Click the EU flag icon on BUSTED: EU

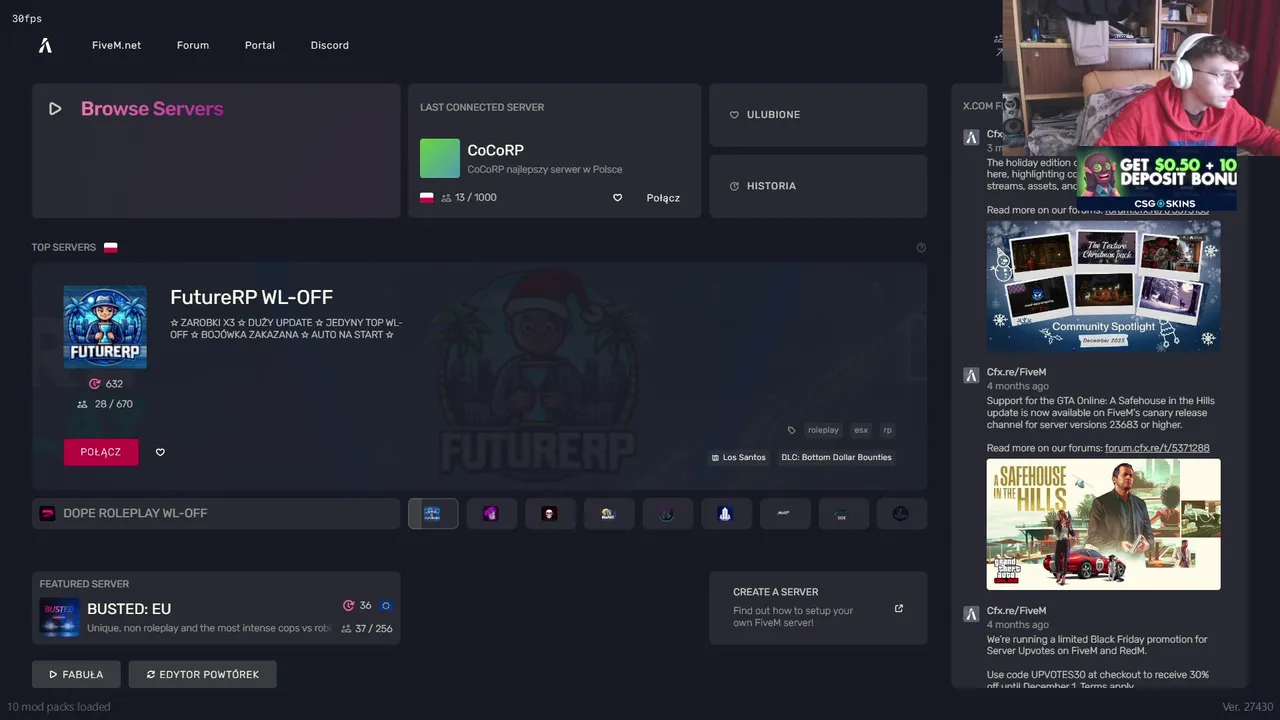pos(386,605)
